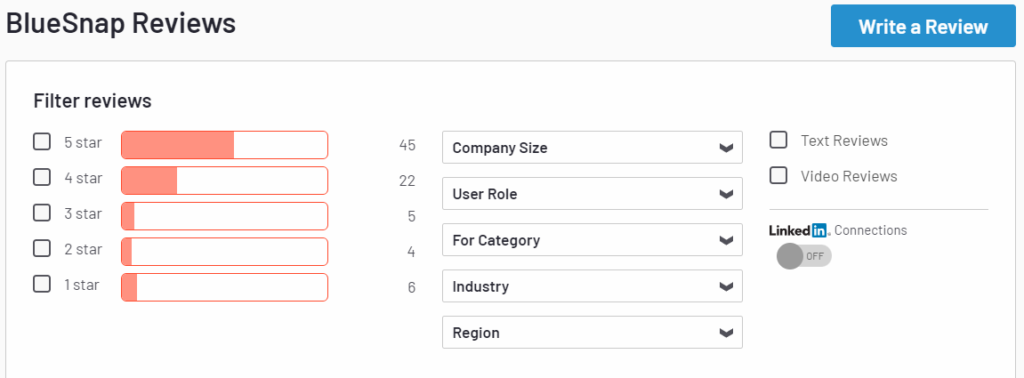Click the Write a Review button
This screenshot has height=378, width=1024.
pyautogui.click(x=923, y=26)
